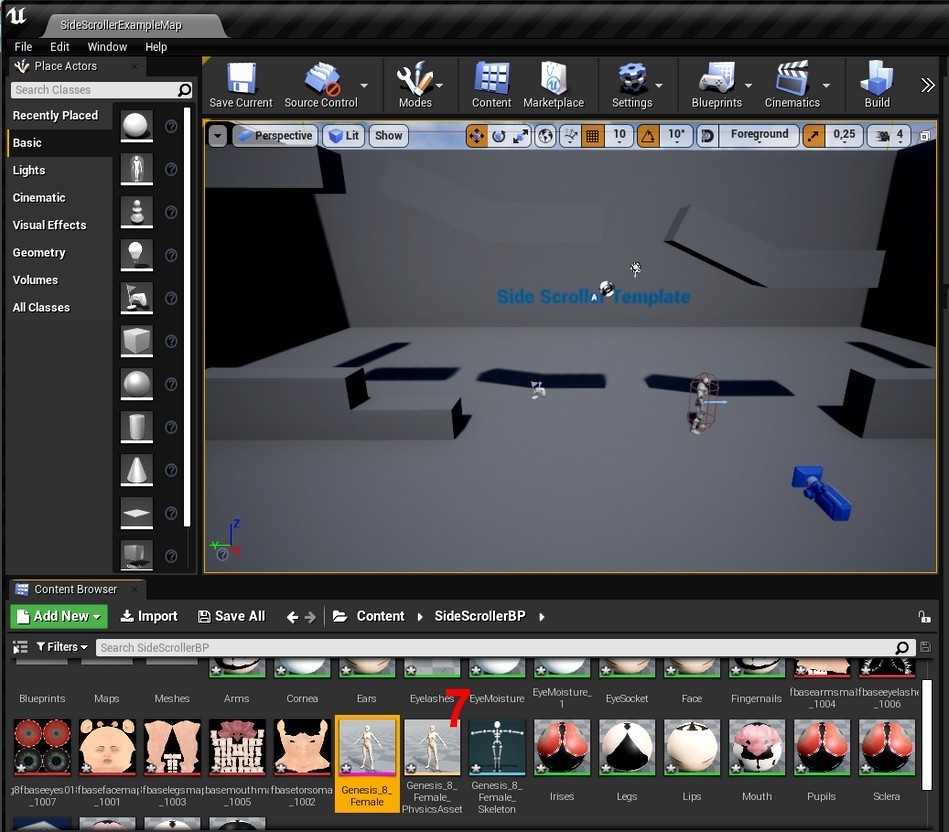
Task: Toggle the Content Browser lock icon
Action: (924, 617)
